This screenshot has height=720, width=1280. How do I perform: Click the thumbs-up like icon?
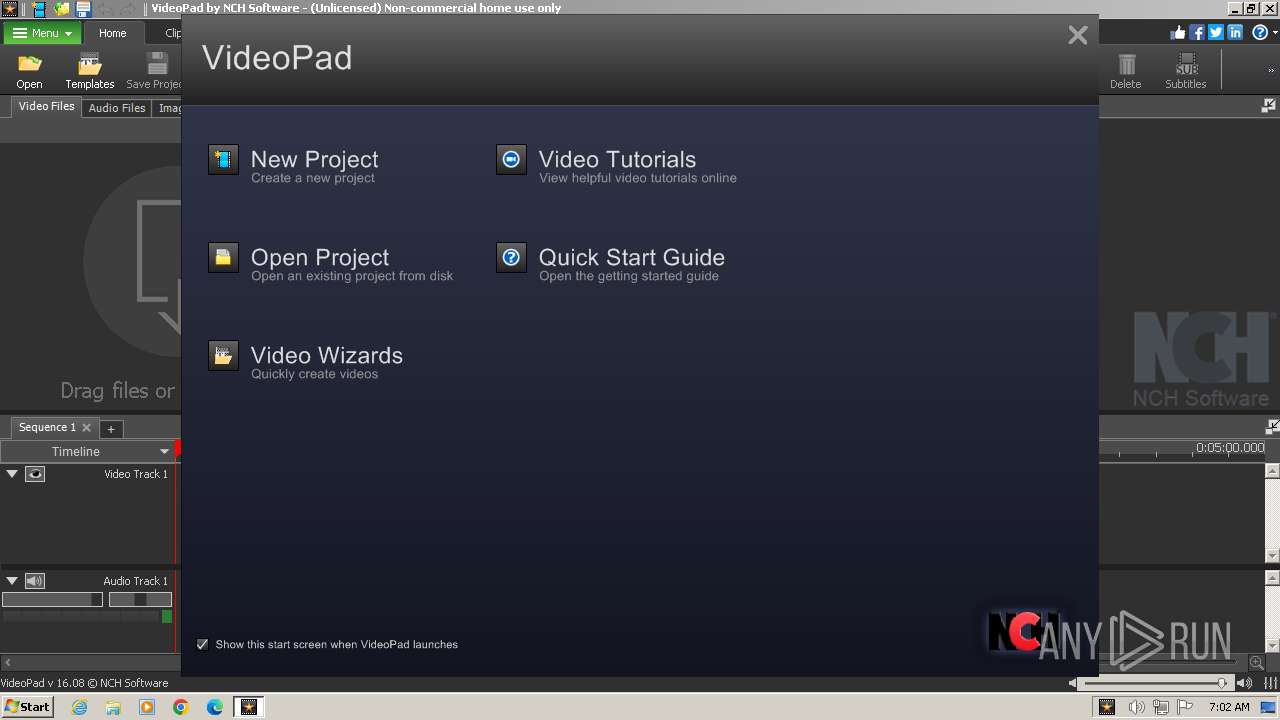pyautogui.click(x=1178, y=33)
